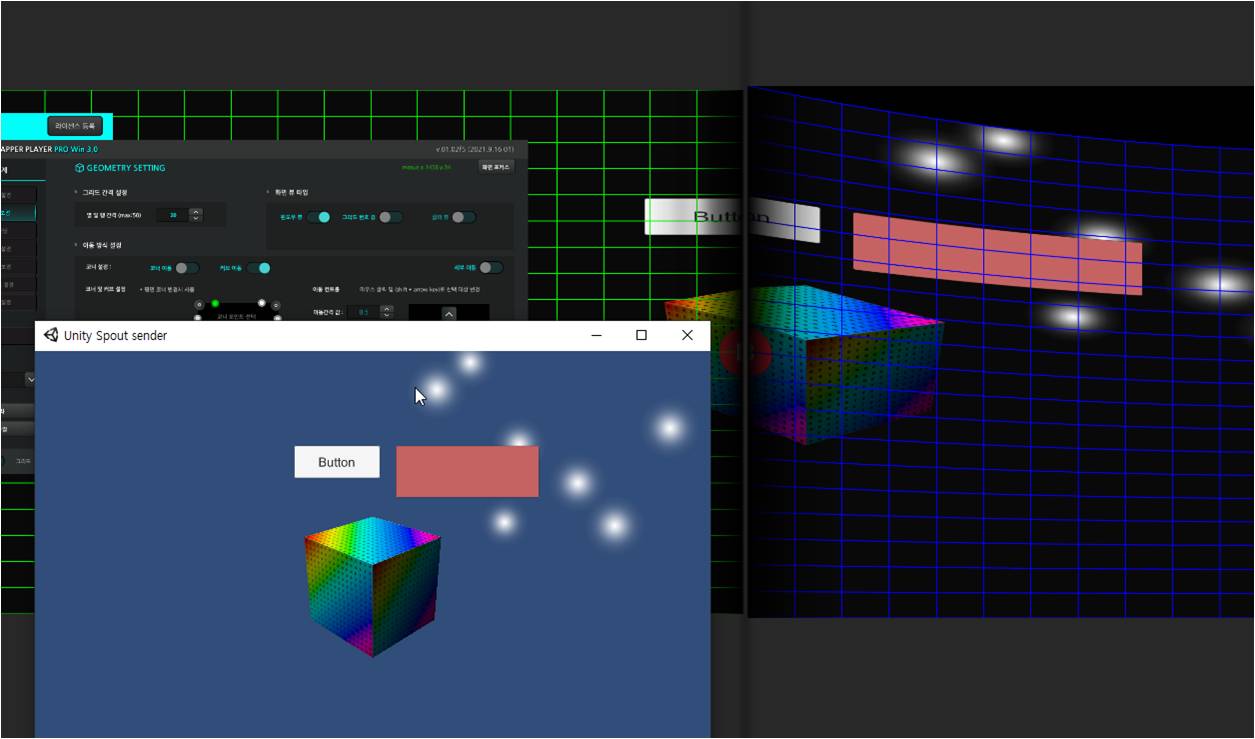Click the 라이선스 등록 button
Image resolution: width=1255 pixels, height=739 pixels.
click(75, 126)
